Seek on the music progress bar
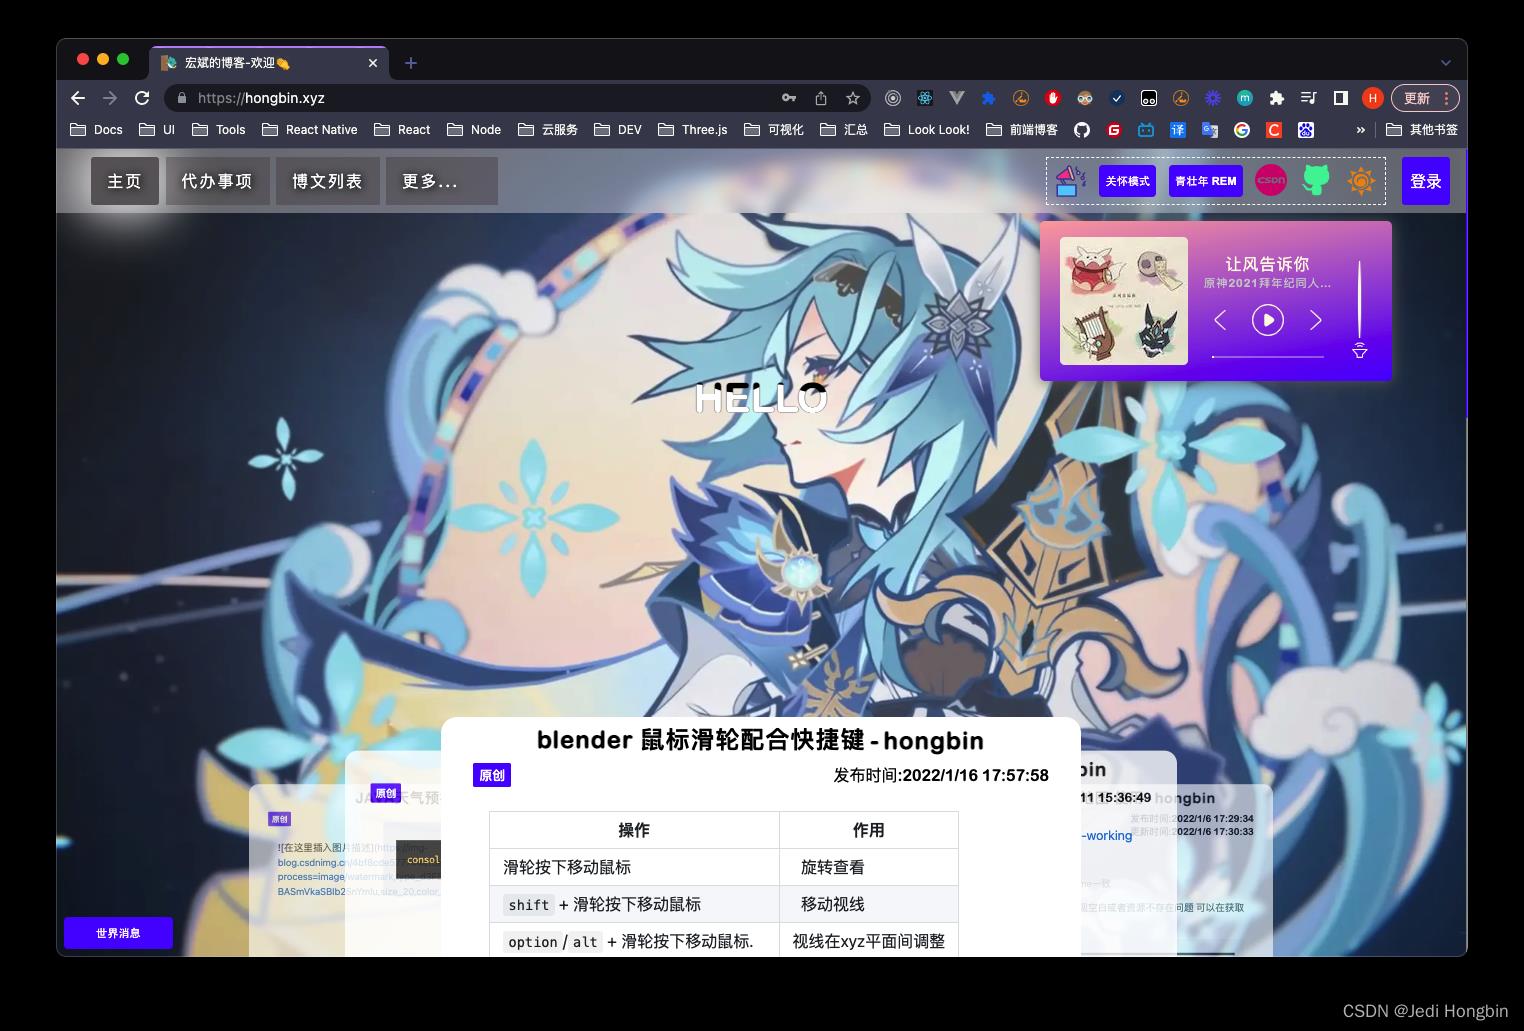The width and height of the screenshot is (1524, 1031). tap(1268, 356)
